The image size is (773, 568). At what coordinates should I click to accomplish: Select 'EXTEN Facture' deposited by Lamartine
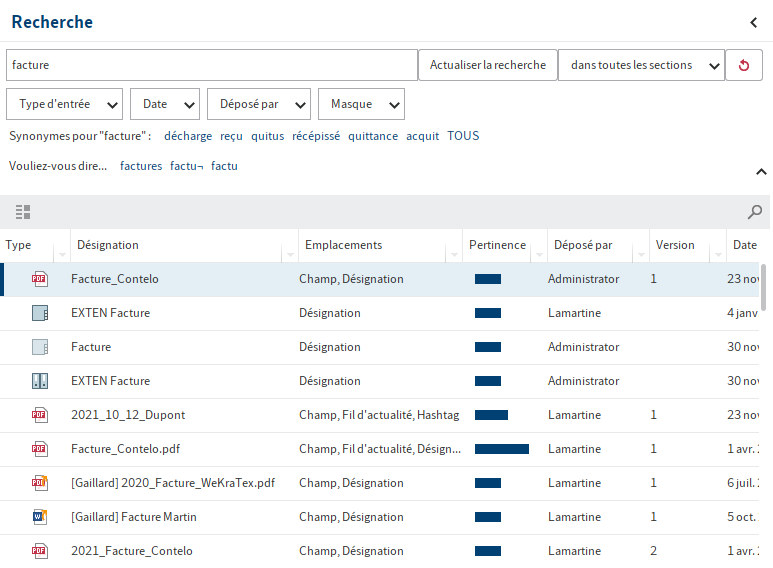point(380,313)
